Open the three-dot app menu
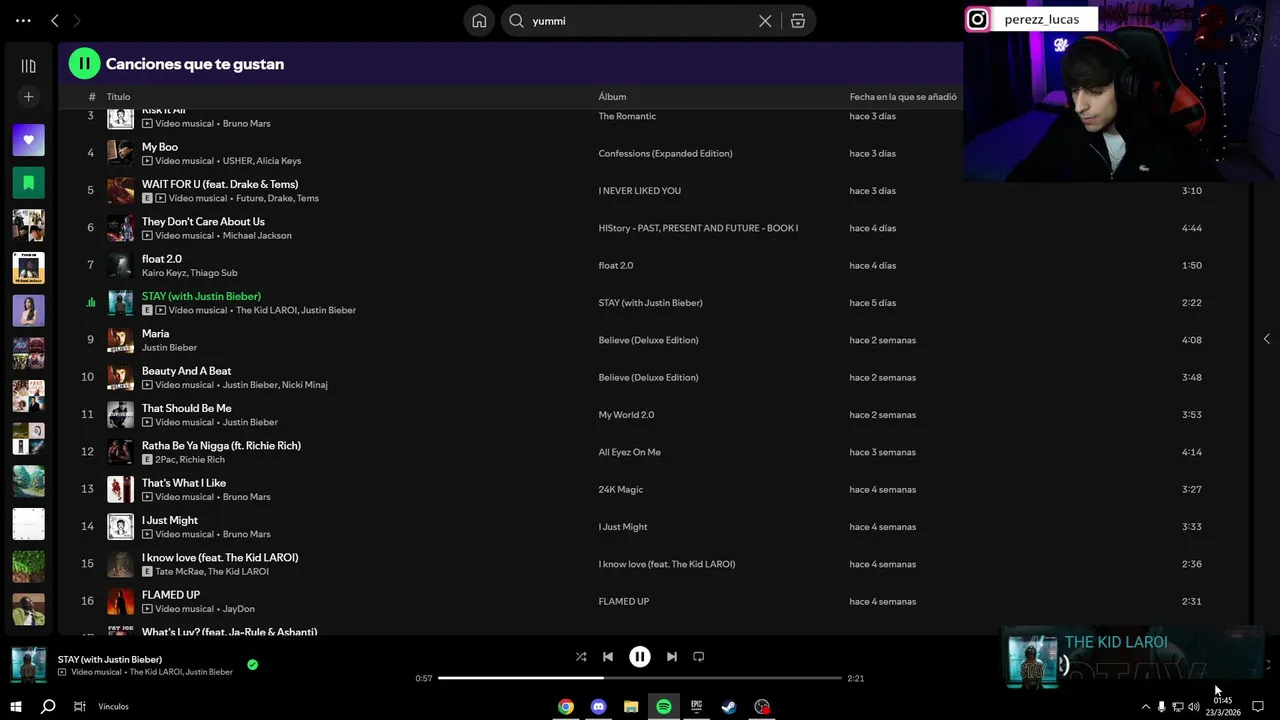1280x720 pixels. [23, 20]
